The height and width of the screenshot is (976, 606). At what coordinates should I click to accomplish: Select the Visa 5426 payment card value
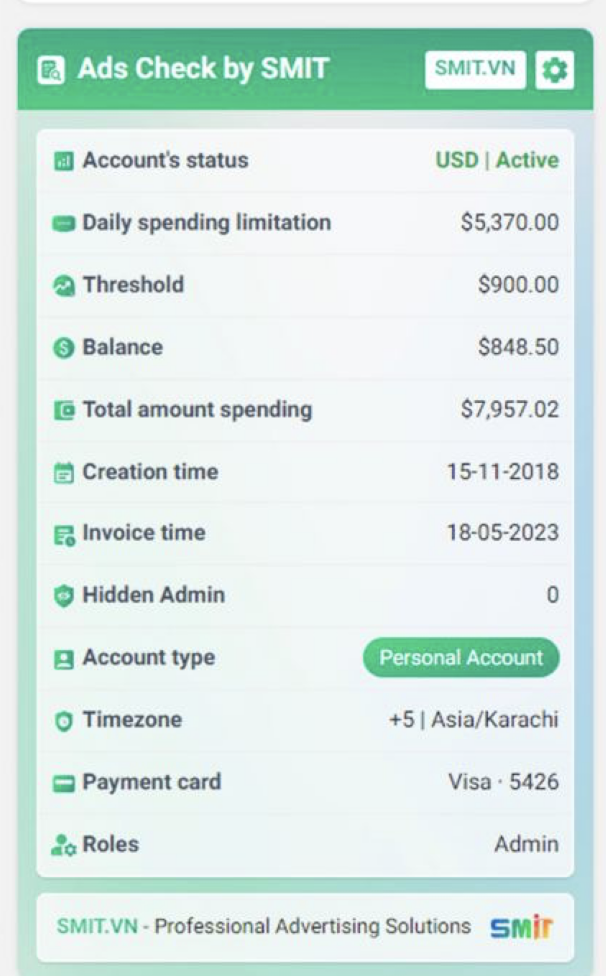[x=503, y=782]
